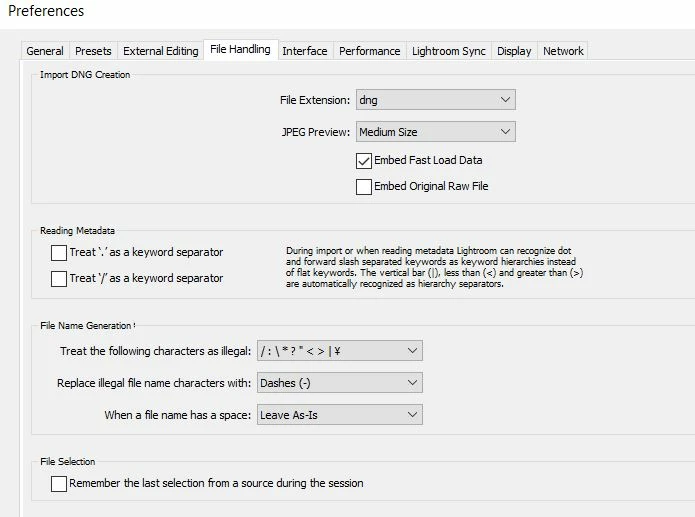Select the File Handling tab
695x517 pixels.
click(x=240, y=49)
